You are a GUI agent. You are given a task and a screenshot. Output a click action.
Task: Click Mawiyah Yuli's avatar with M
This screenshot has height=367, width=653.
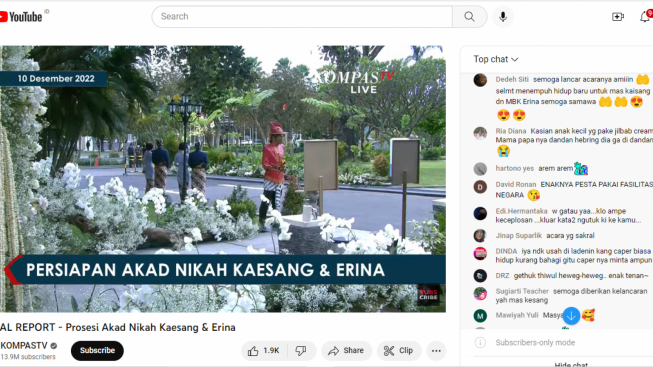(x=480, y=315)
